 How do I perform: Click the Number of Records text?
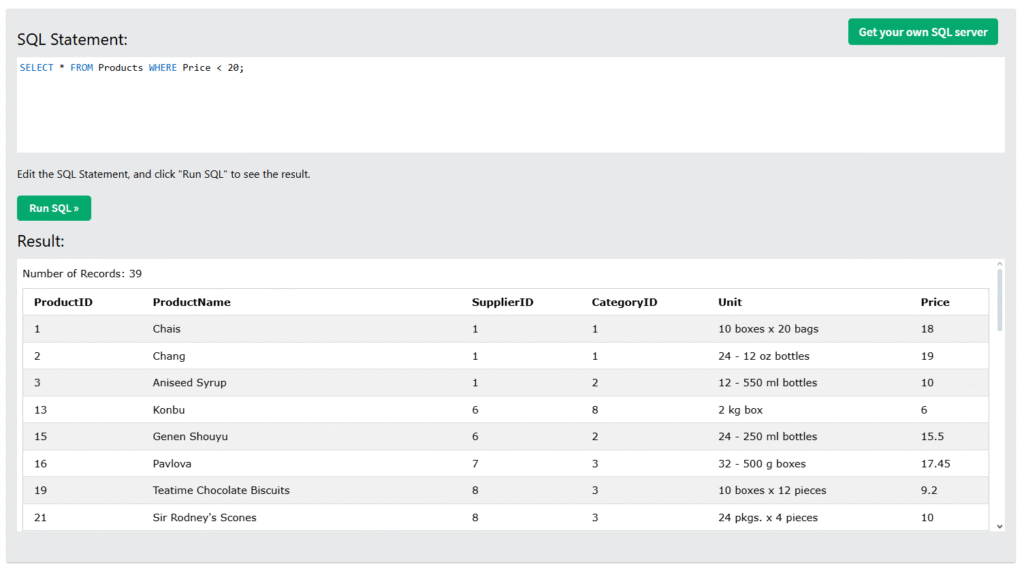82,273
